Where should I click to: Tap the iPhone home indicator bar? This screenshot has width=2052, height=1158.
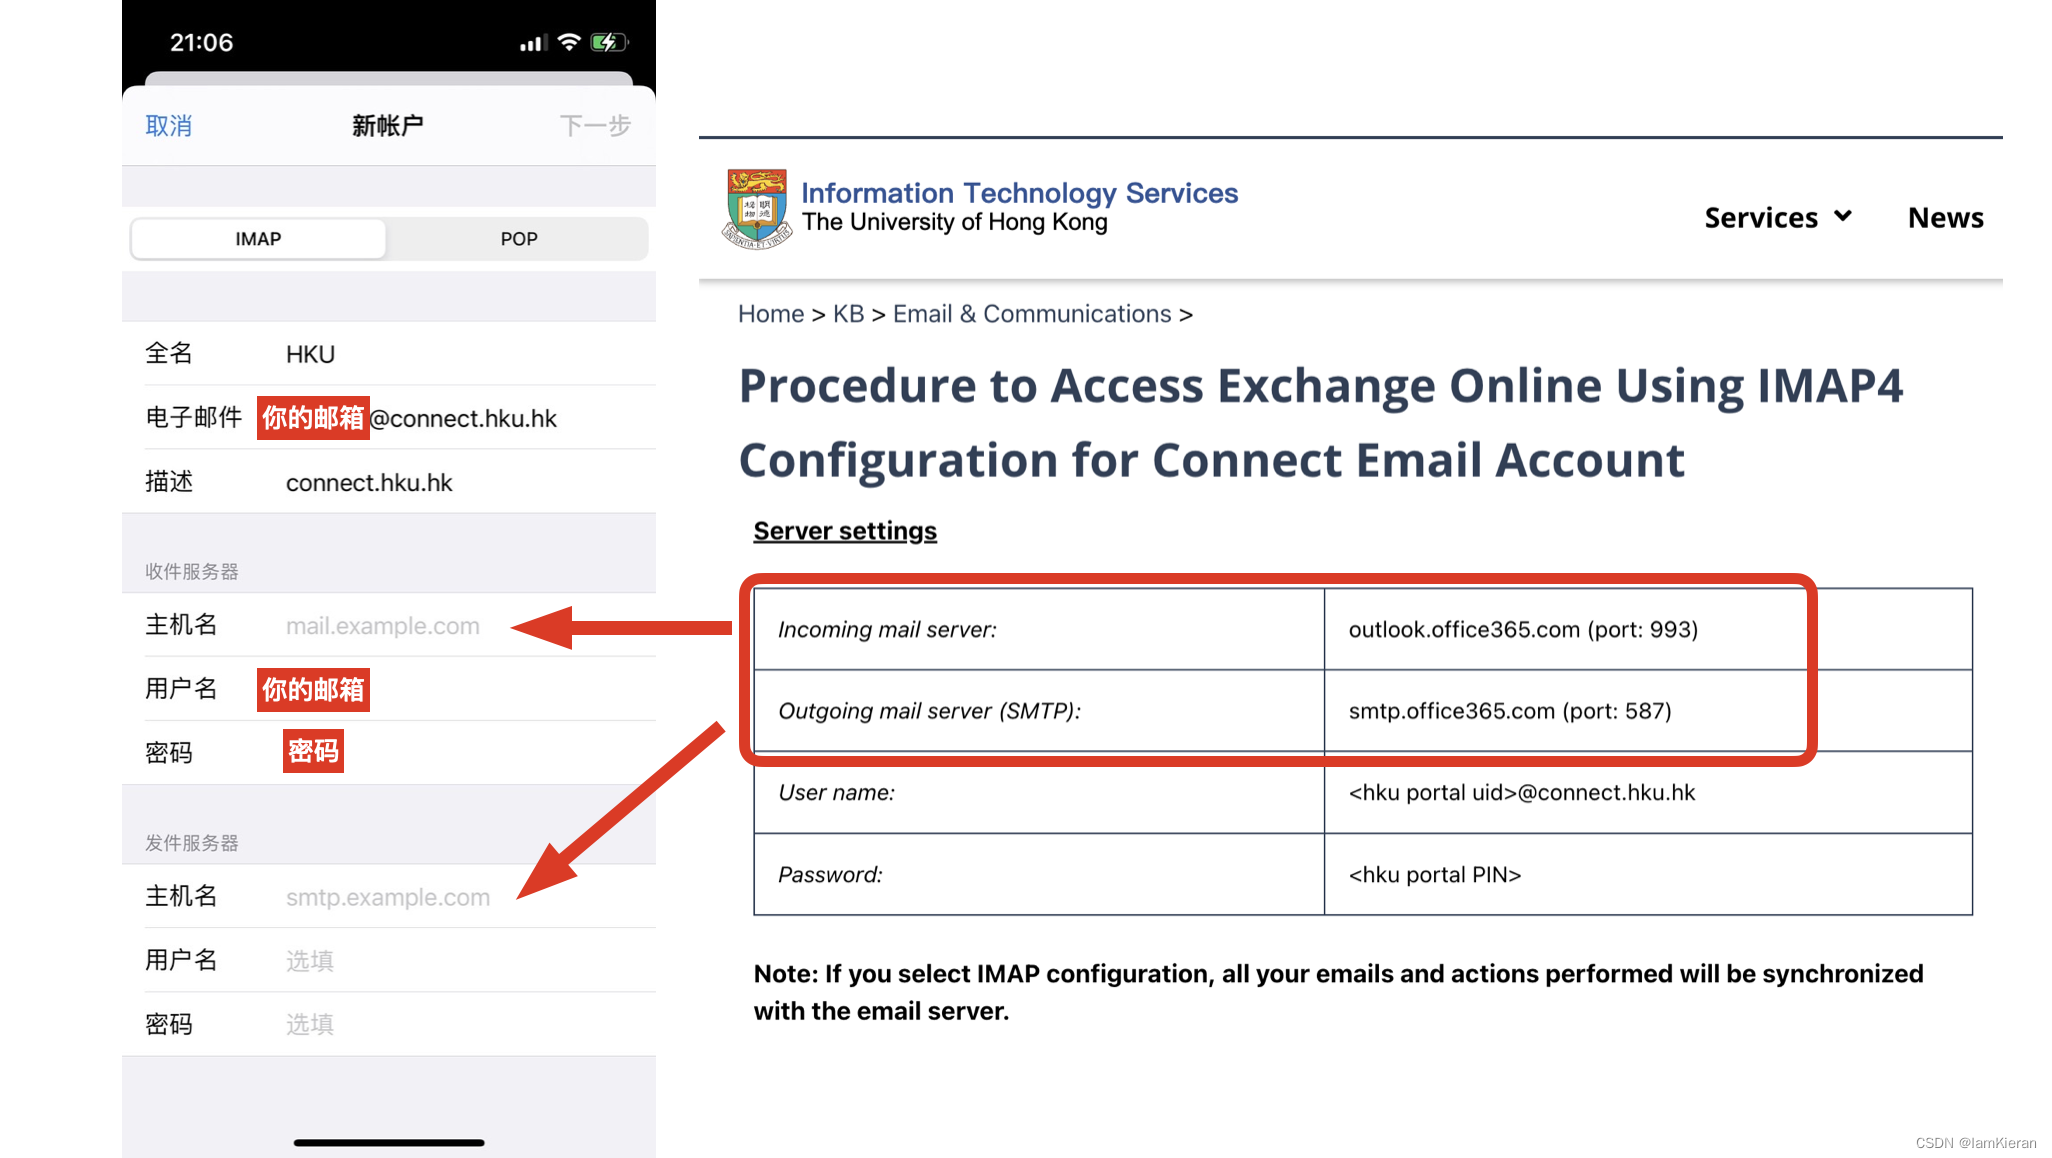pos(389,1142)
